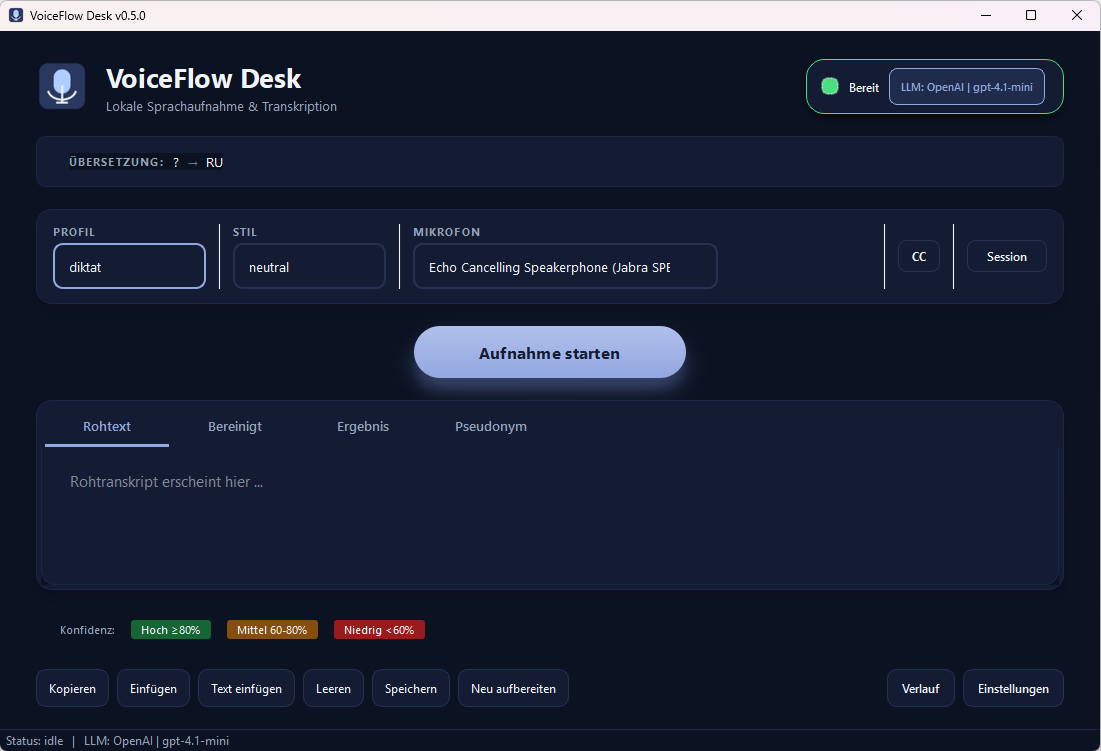Click the Konfidenz: label
This screenshot has height=751, width=1101.
[87, 630]
